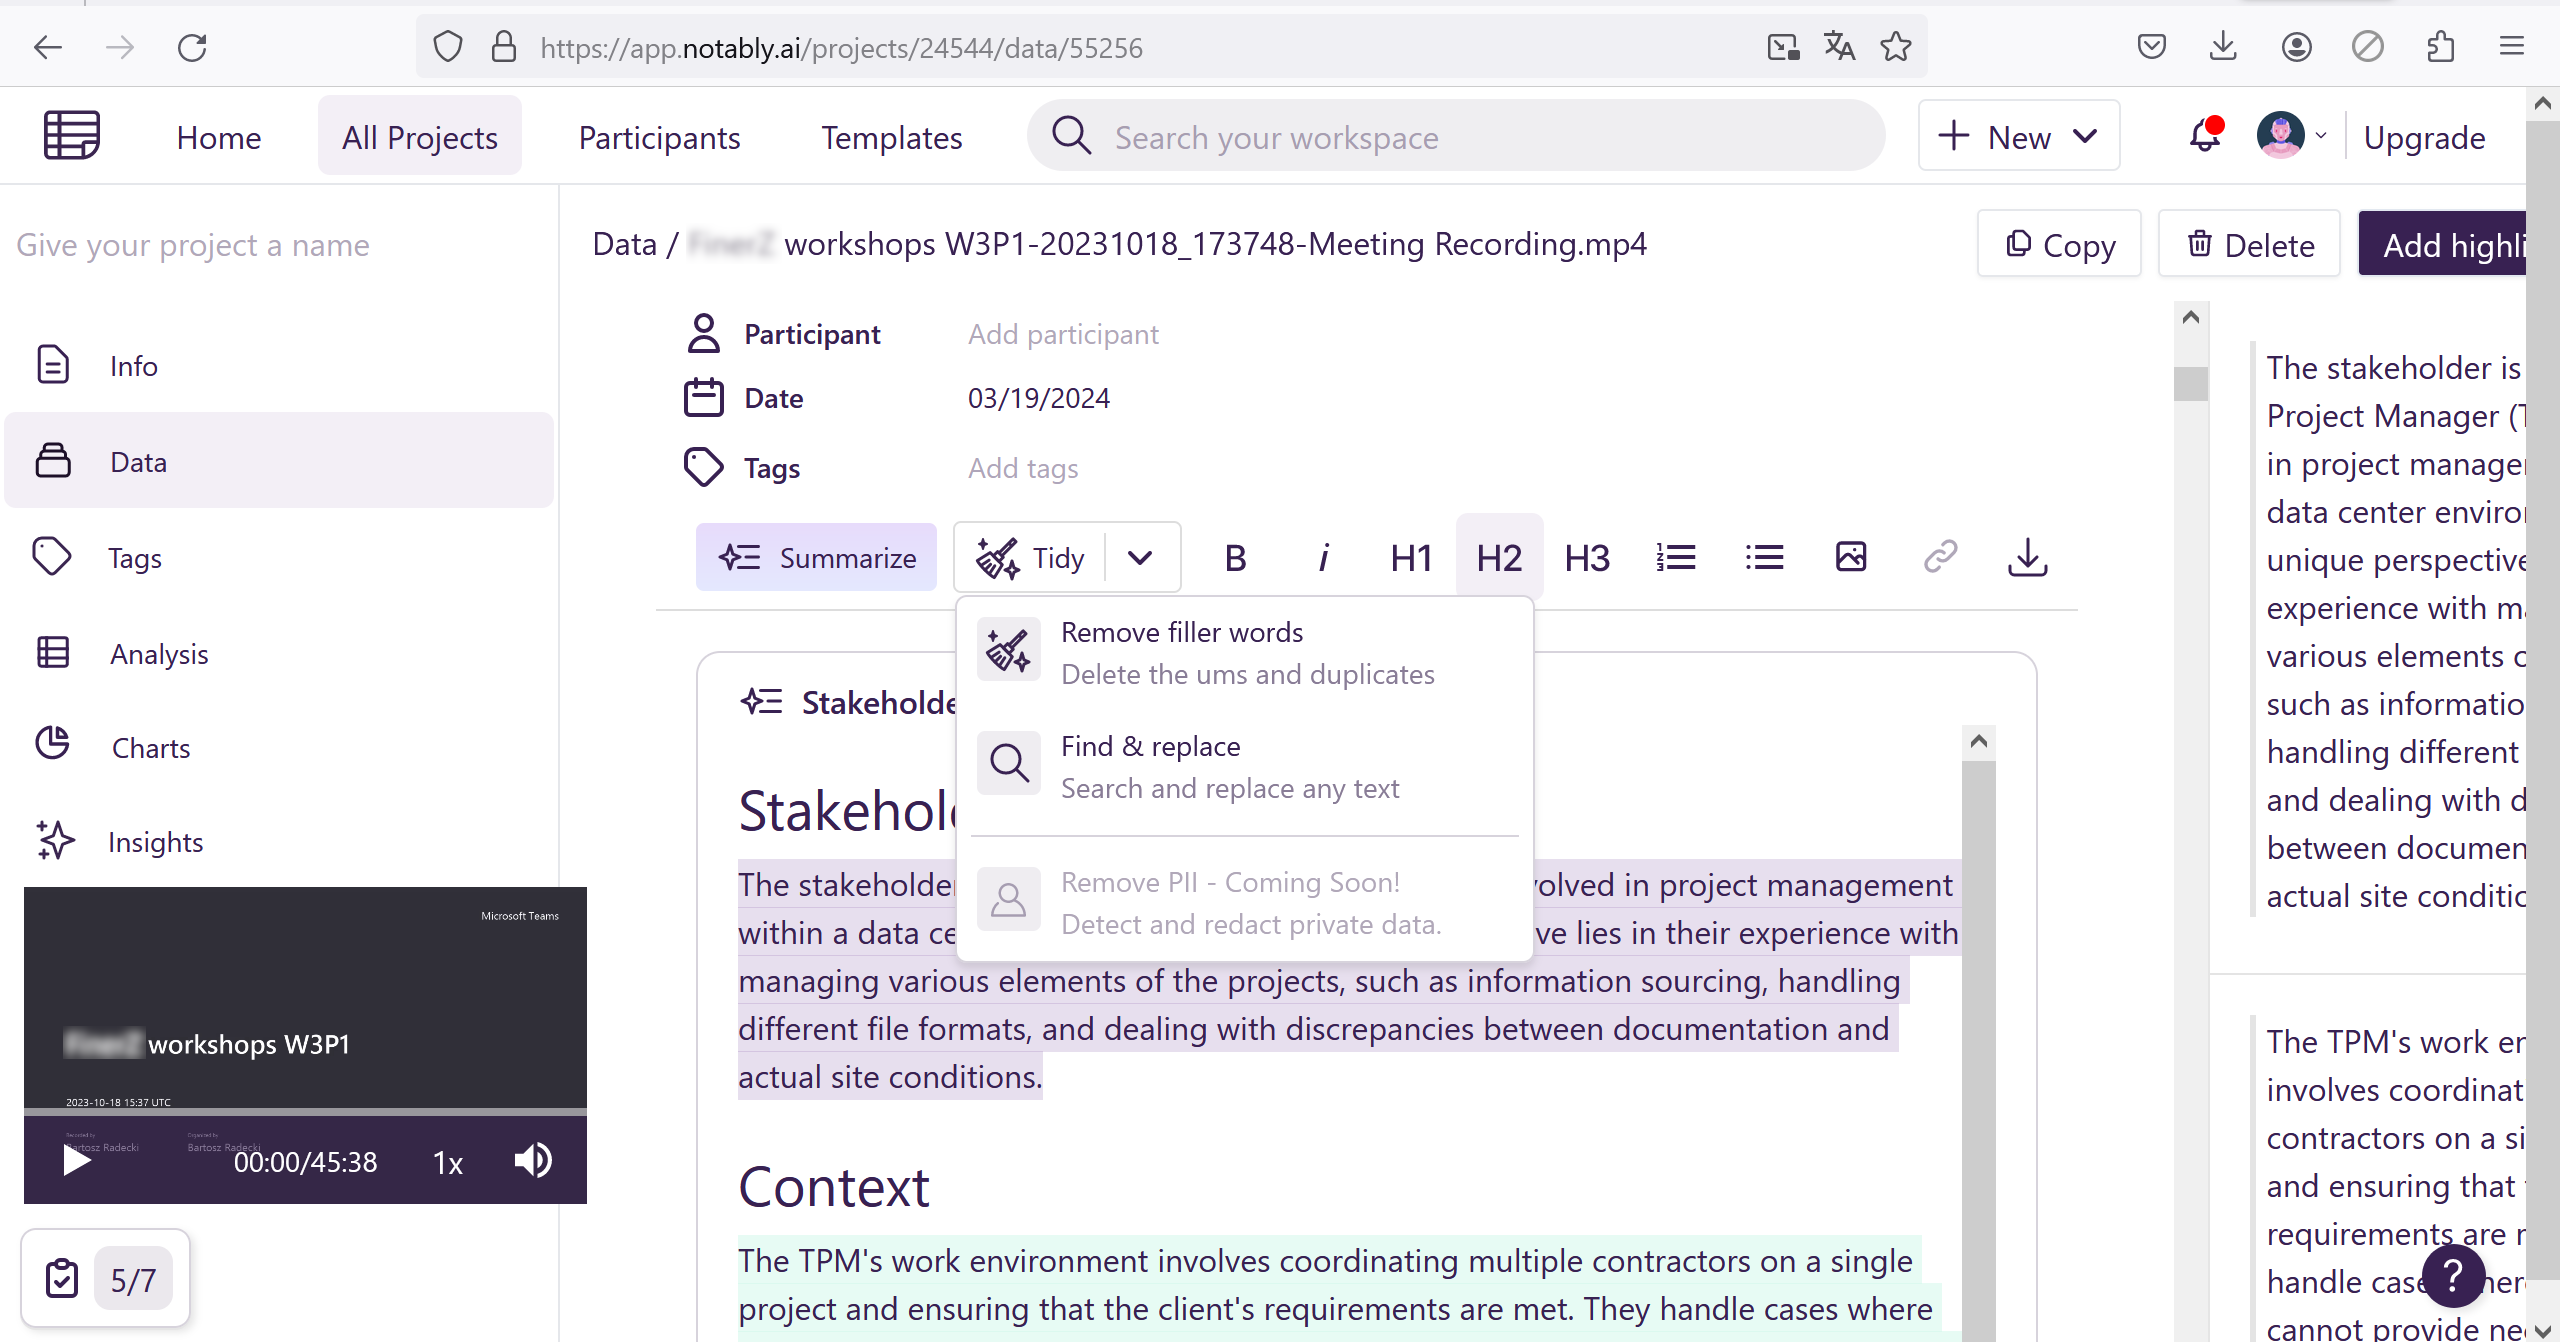
Task: Open the user avatar menu
Action: 2290,135
